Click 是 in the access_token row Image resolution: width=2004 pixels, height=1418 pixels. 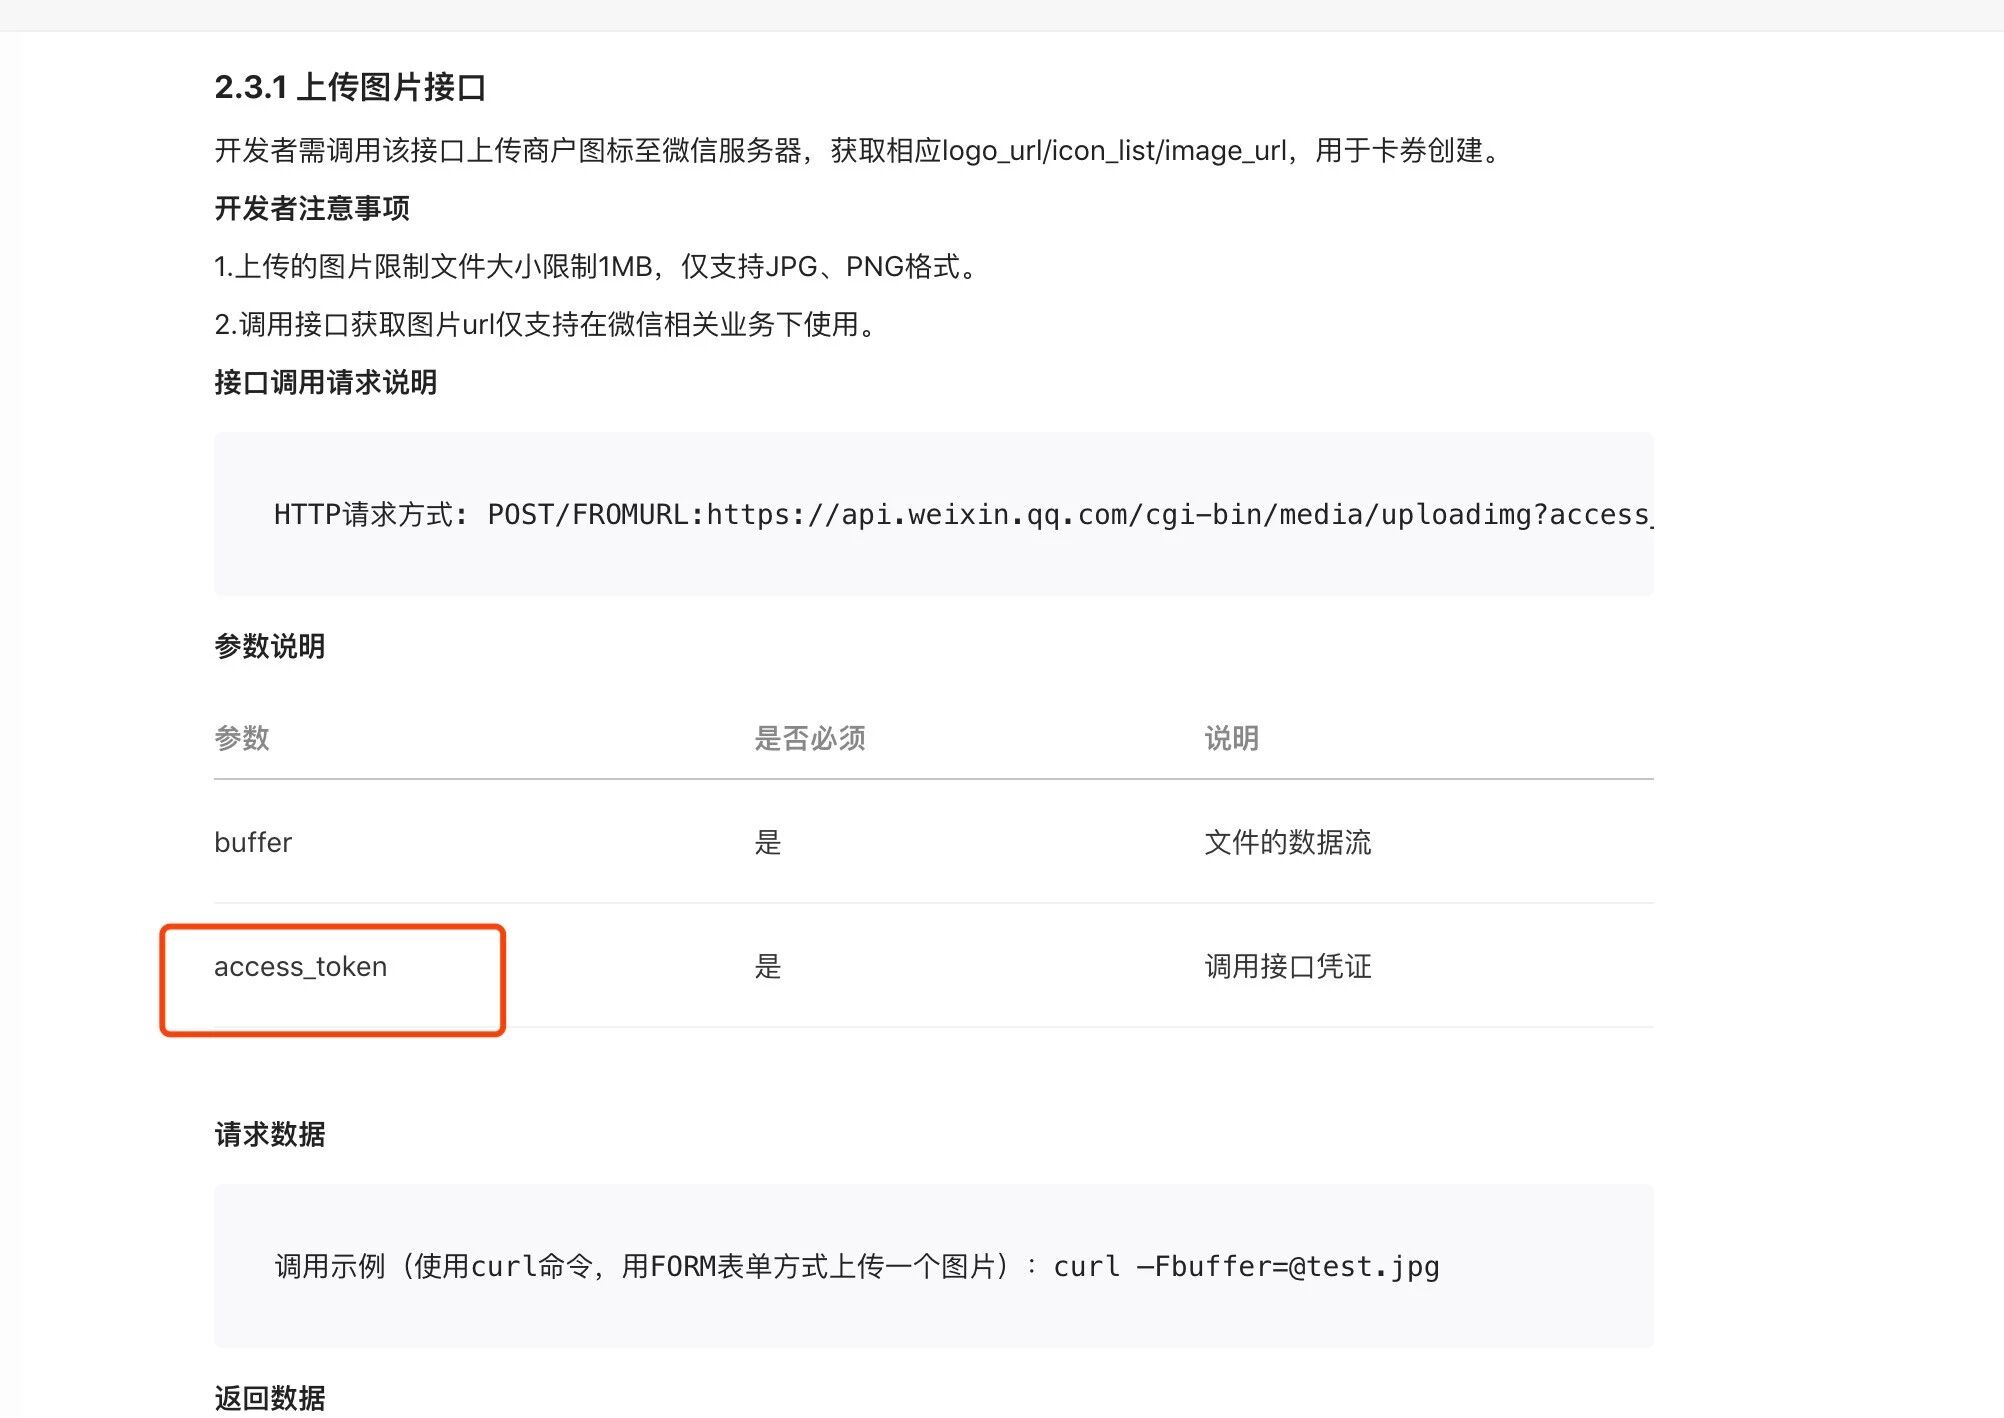tap(767, 967)
